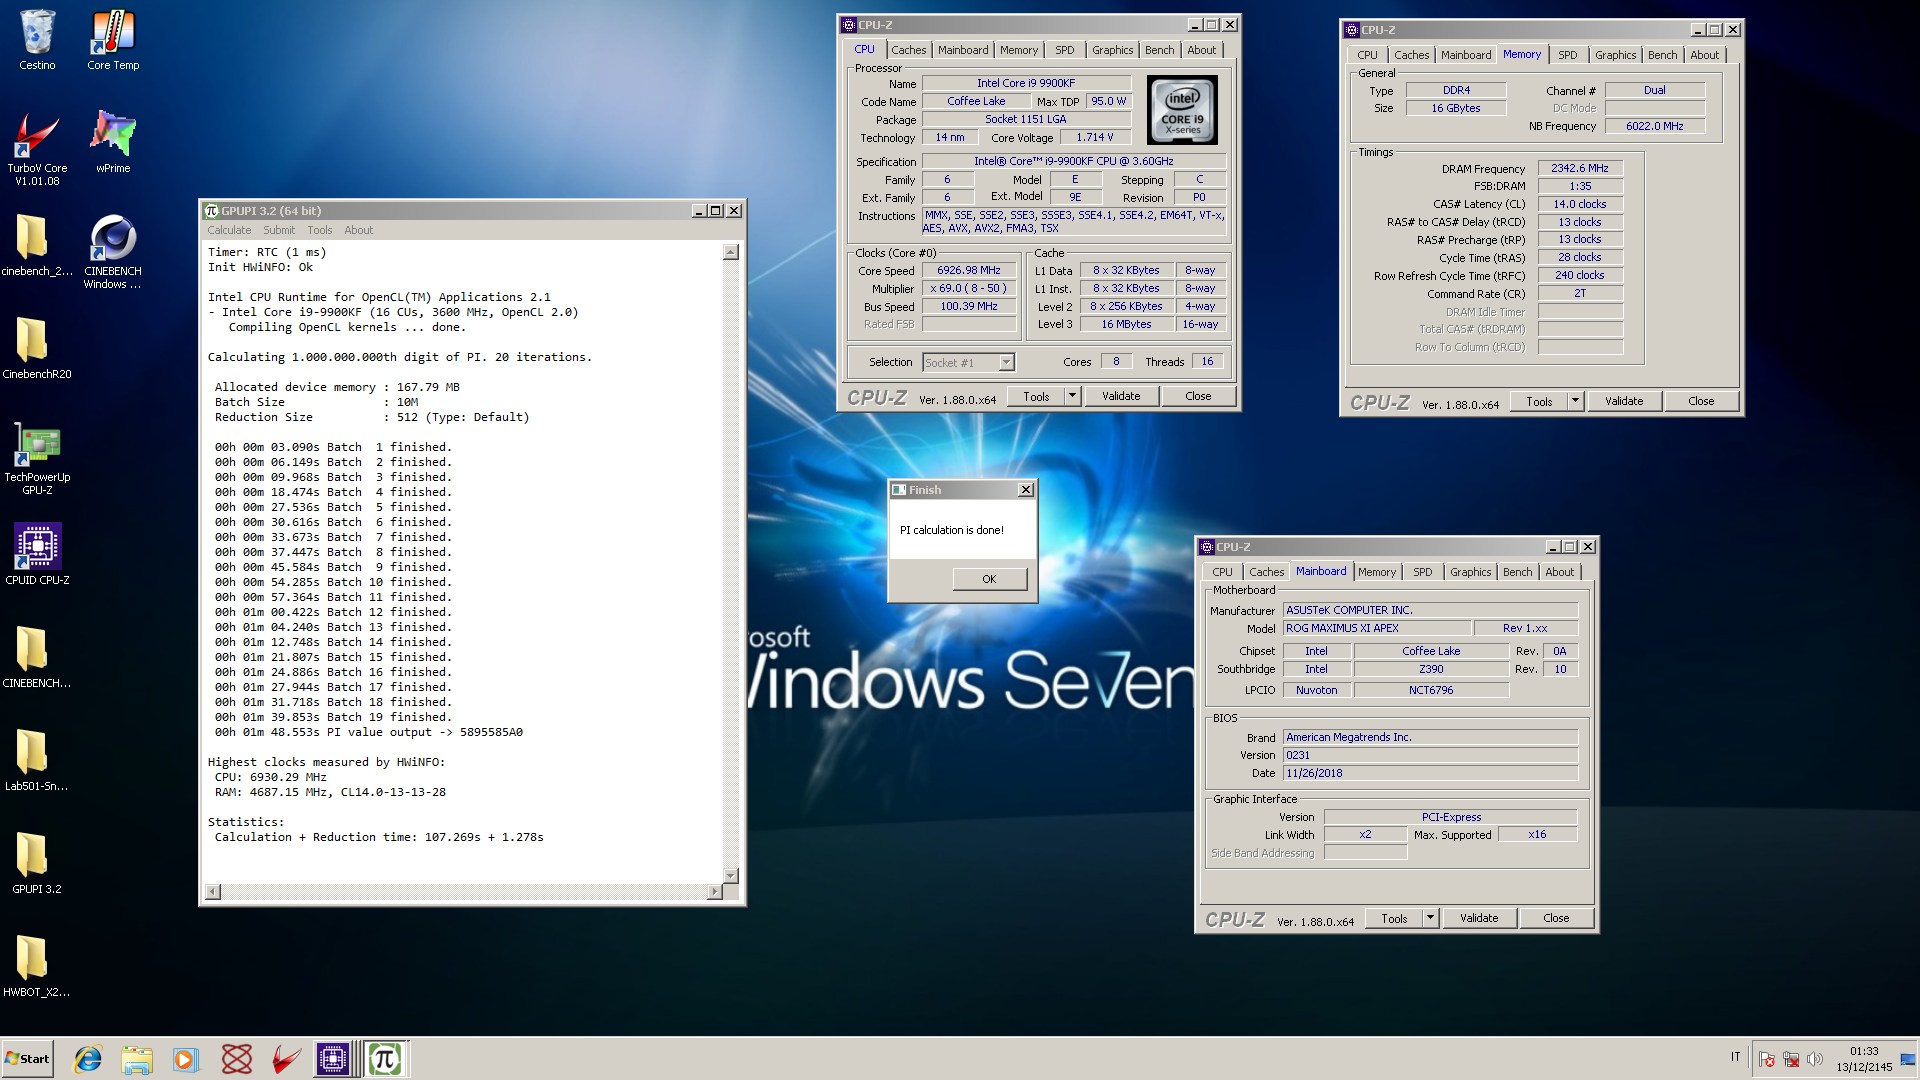This screenshot has width=1920, height=1080.
Task: Click the red atom-like taskbar icon
Action: 237,1059
